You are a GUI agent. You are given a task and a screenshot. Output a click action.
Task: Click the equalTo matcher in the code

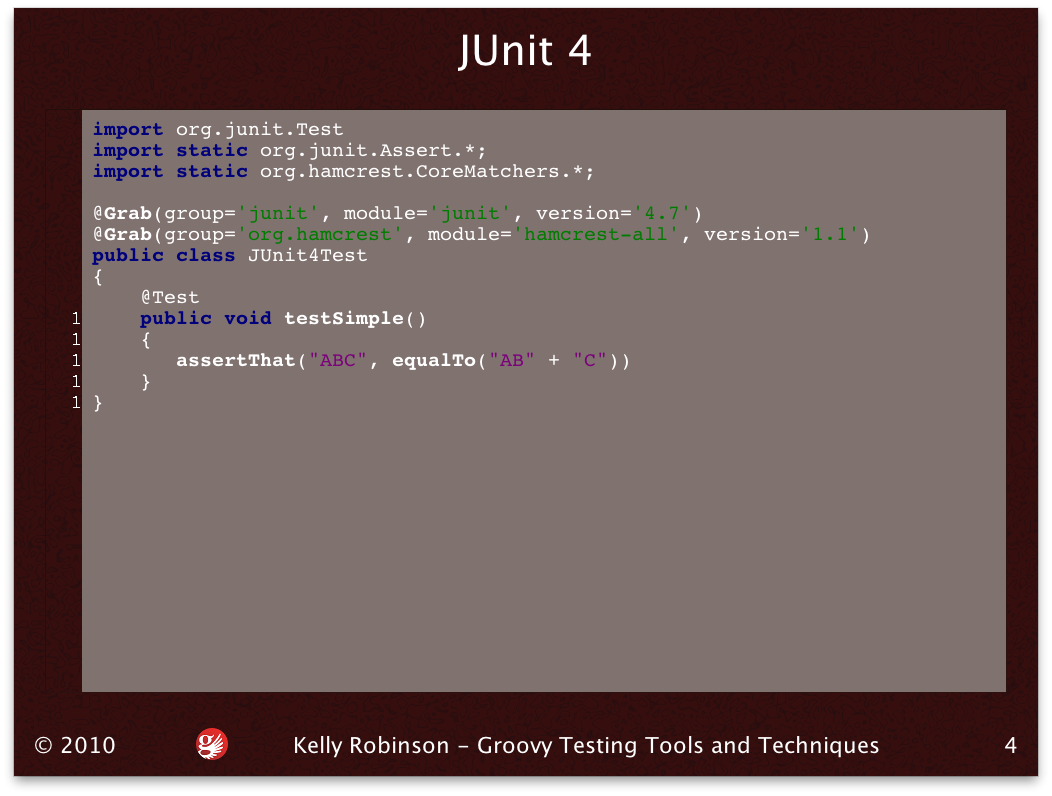433,360
